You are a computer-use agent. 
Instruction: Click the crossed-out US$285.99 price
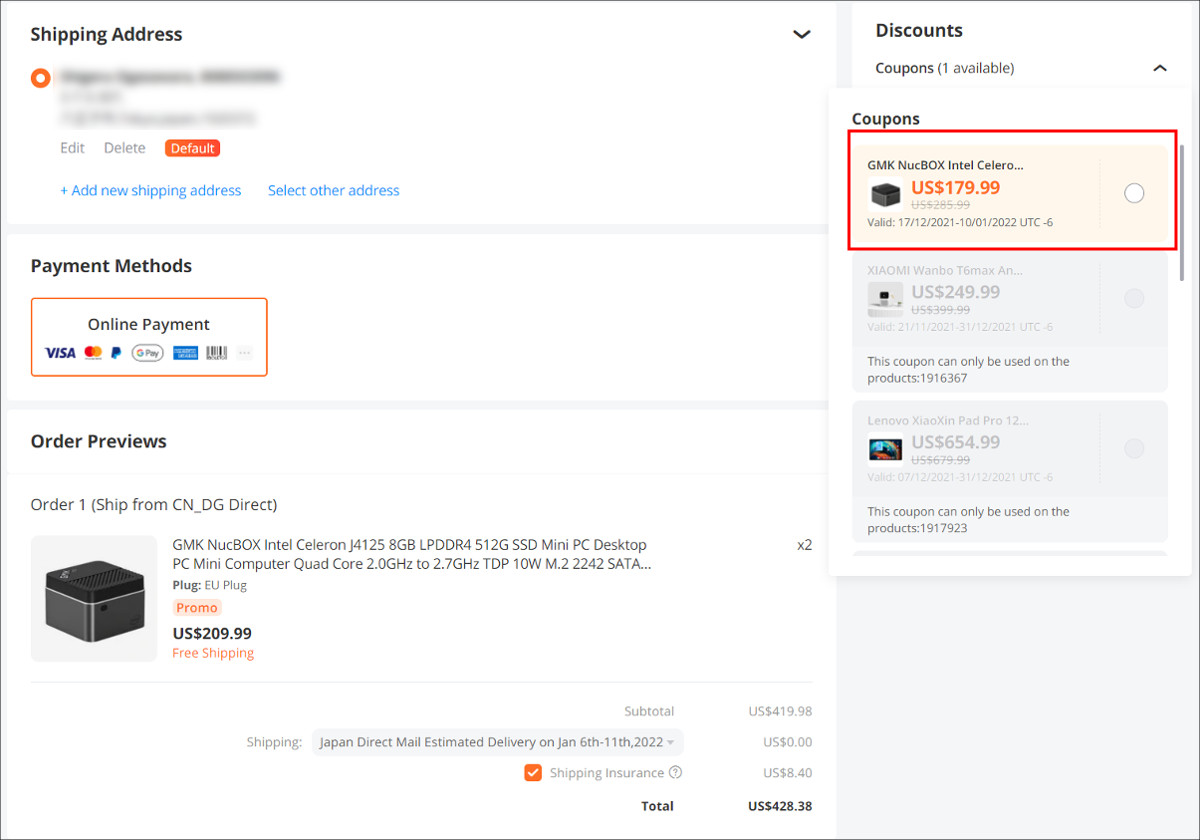click(x=940, y=204)
